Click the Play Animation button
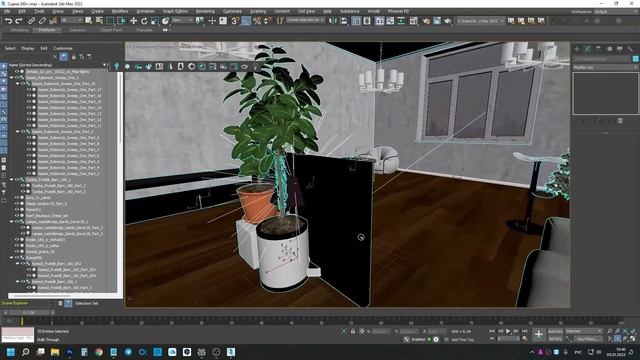The width and height of the screenshot is (640, 360). click(508, 331)
